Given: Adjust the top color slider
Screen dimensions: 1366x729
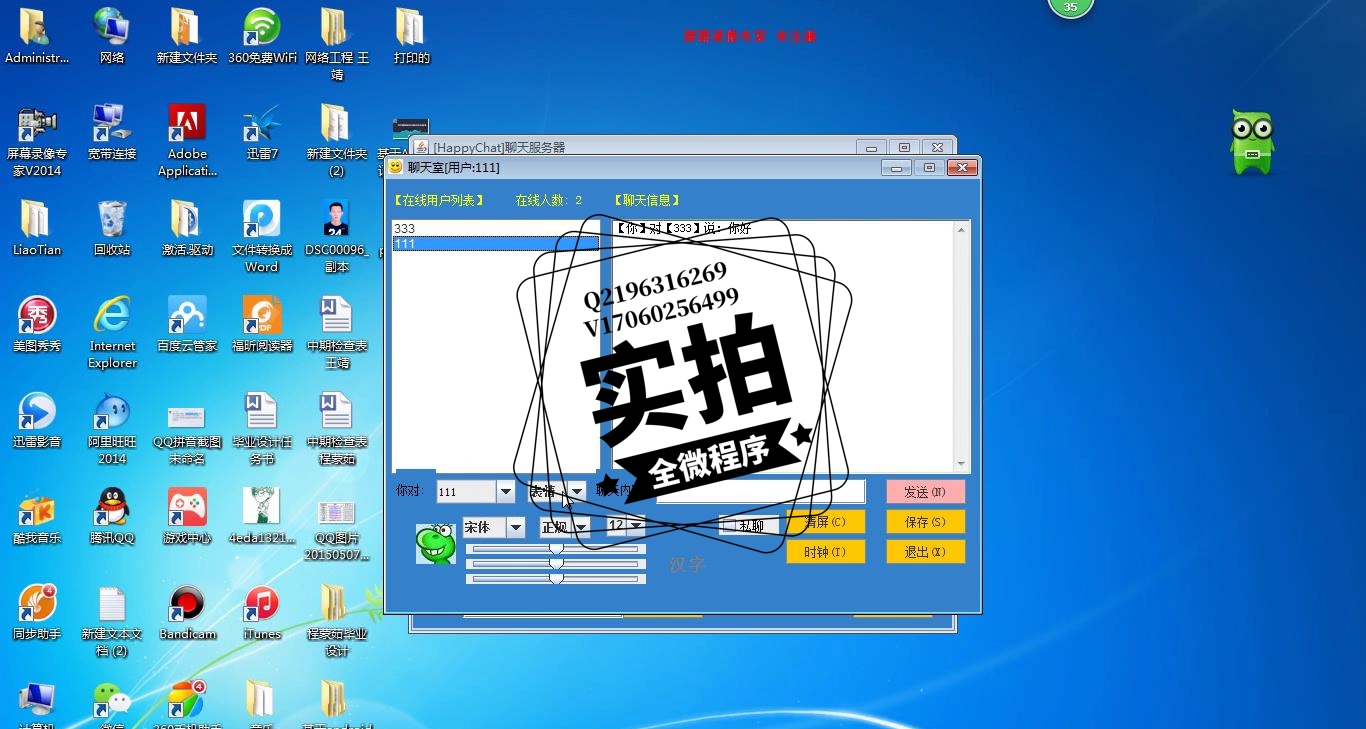Looking at the screenshot, I should click(556, 548).
